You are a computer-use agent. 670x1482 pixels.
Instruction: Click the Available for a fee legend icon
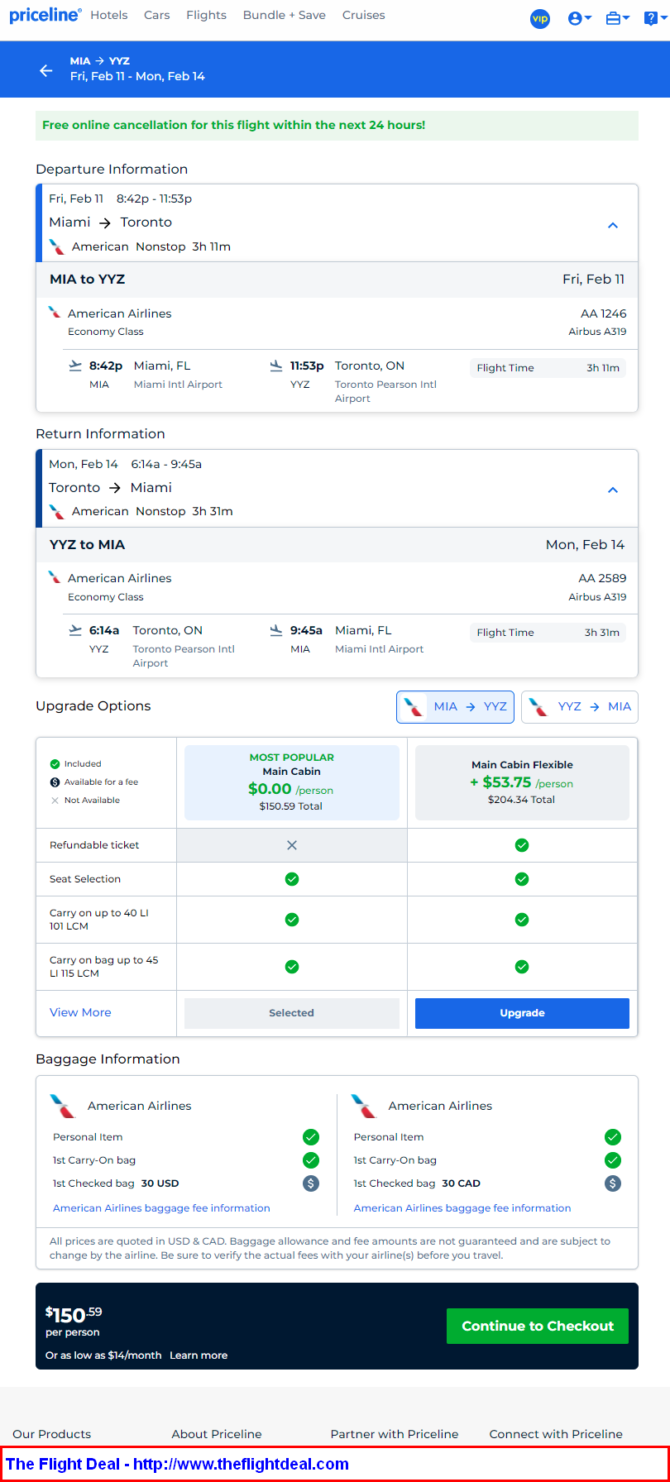click(55, 782)
